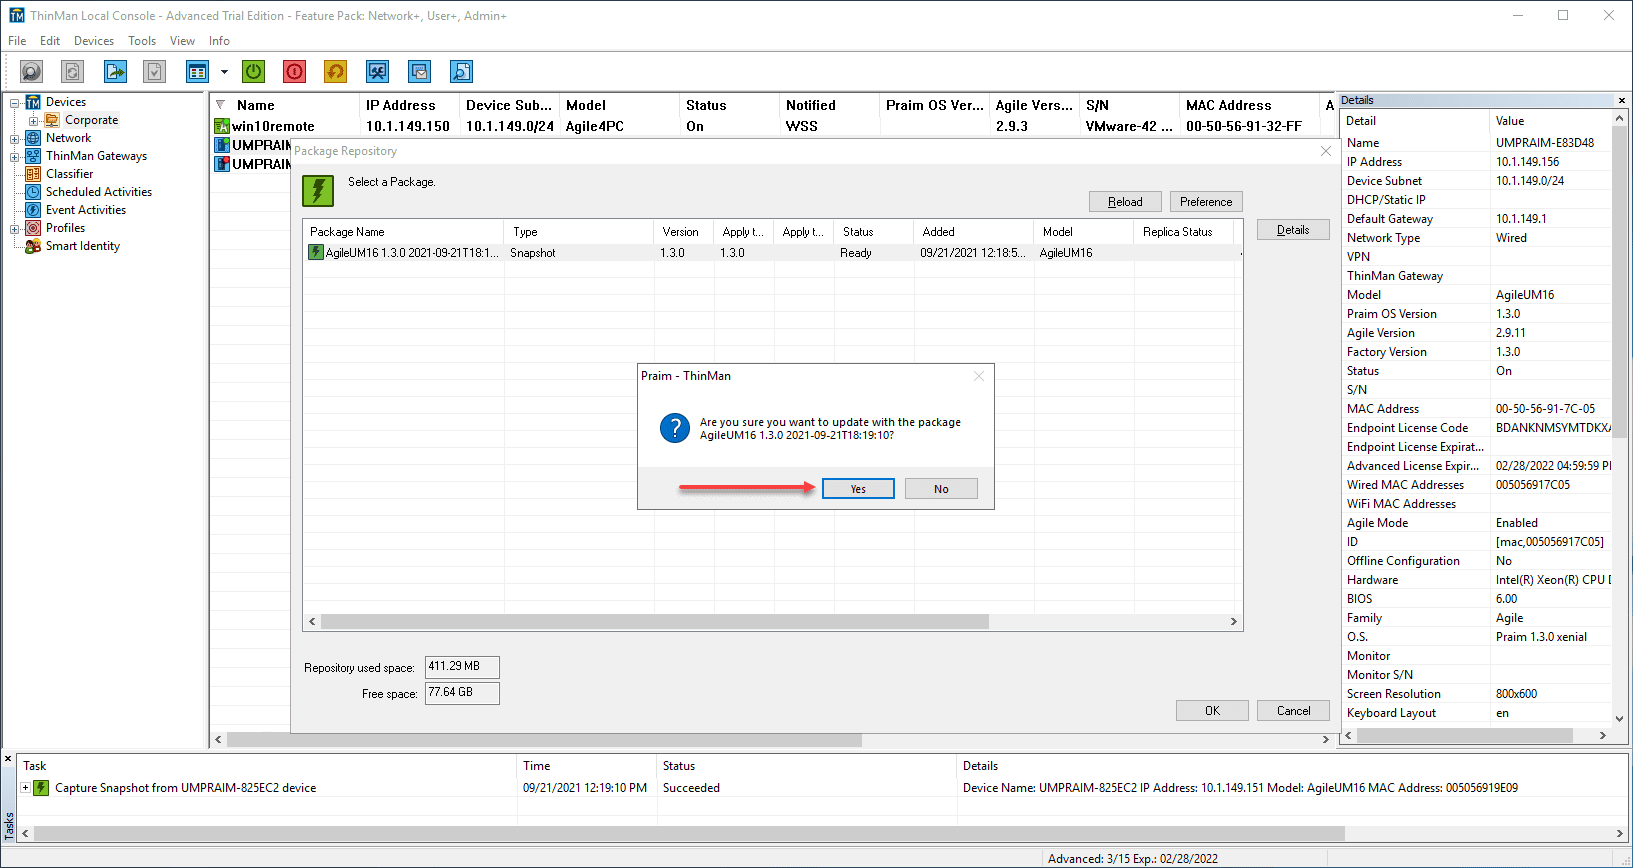The image size is (1633, 868).
Task: Click the filter funnel beside Name column
Action: 220,105
